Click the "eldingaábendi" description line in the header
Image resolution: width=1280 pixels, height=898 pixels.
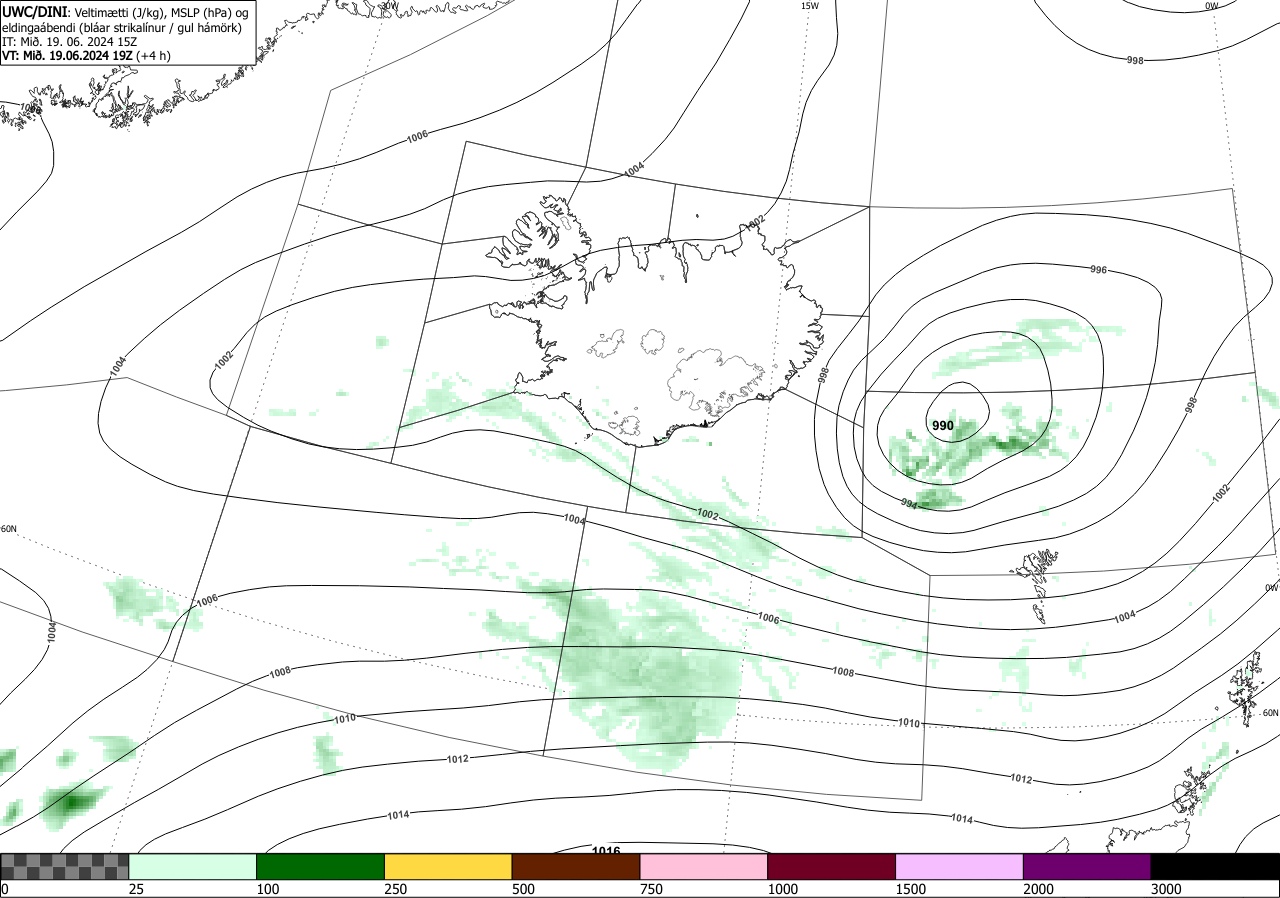click(x=122, y=28)
